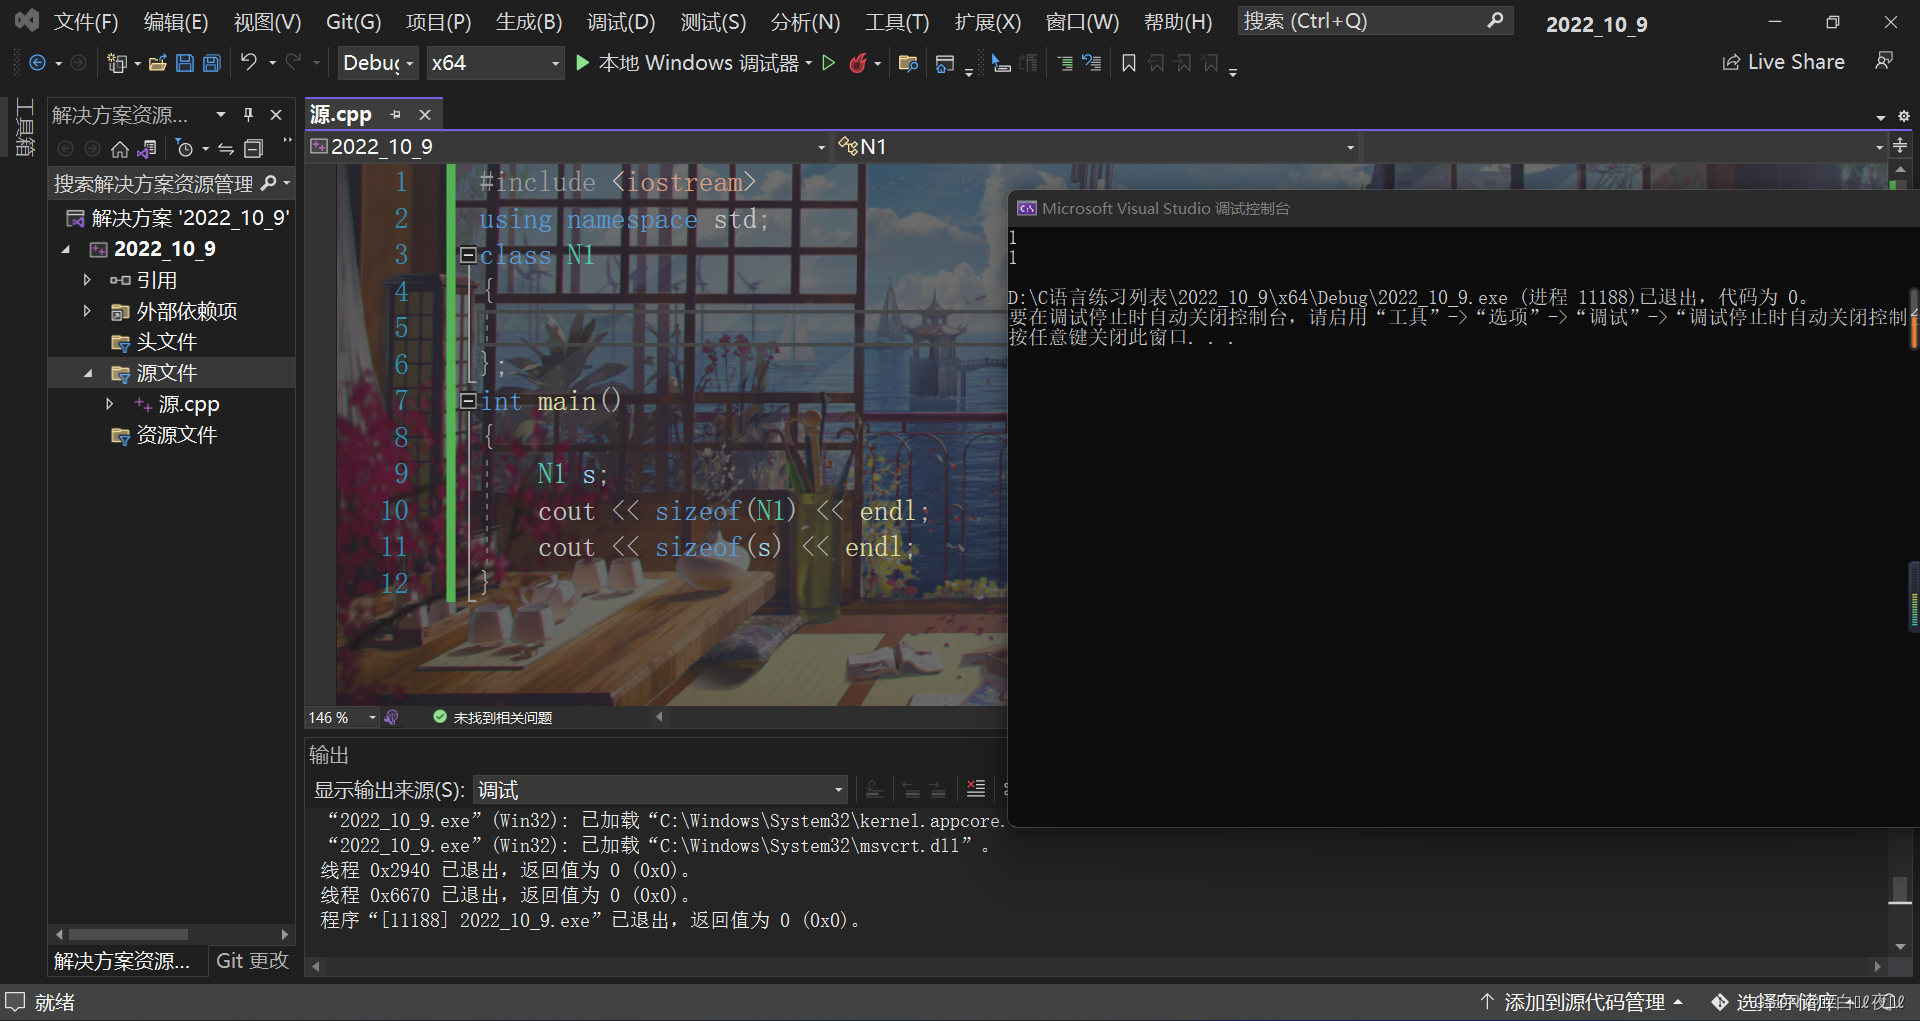Open the 调试(D) menu

(620, 22)
